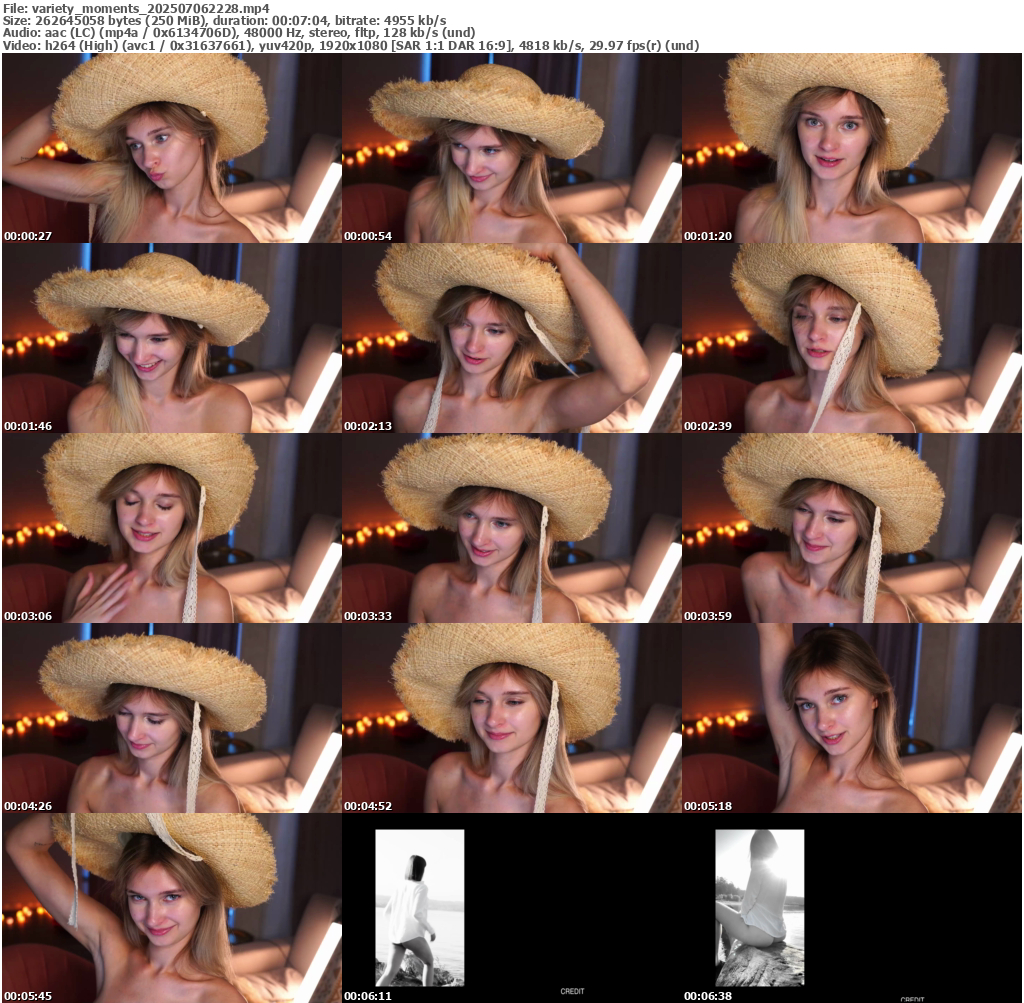The image size is (1024, 1003).
Task: Select the black-and-white frame at 00:06:11
Action: (x=420, y=907)
